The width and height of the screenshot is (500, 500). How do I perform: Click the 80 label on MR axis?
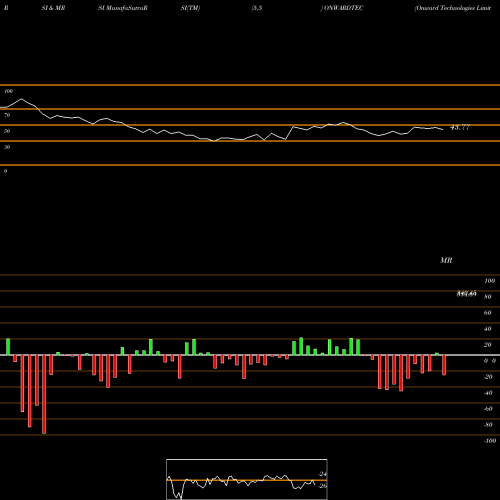click(x=488, y=297)
